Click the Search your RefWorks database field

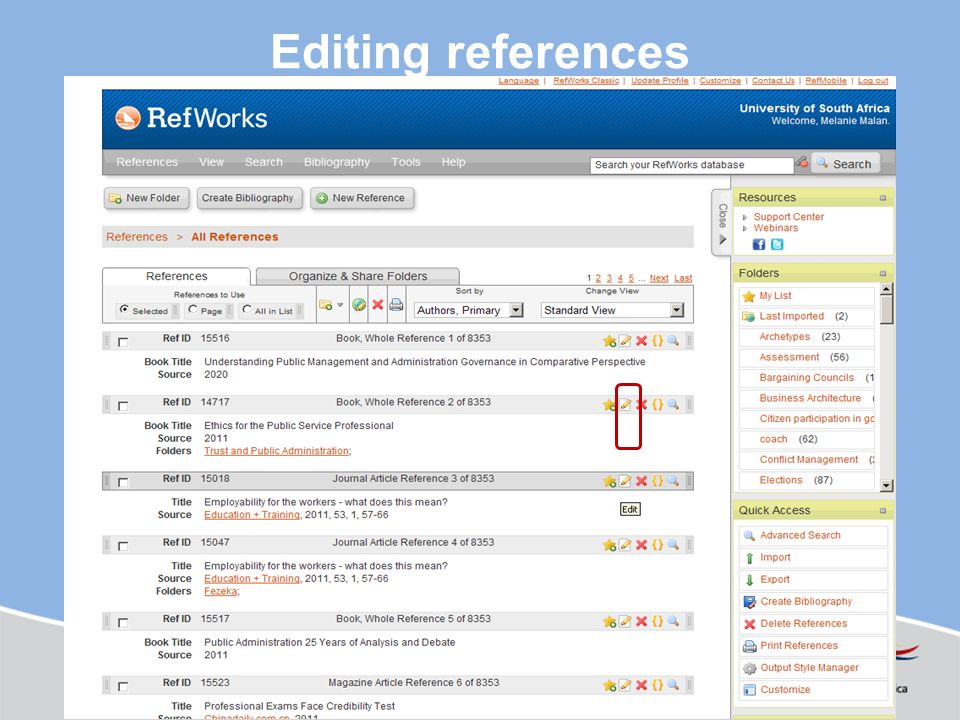(692, 165)
